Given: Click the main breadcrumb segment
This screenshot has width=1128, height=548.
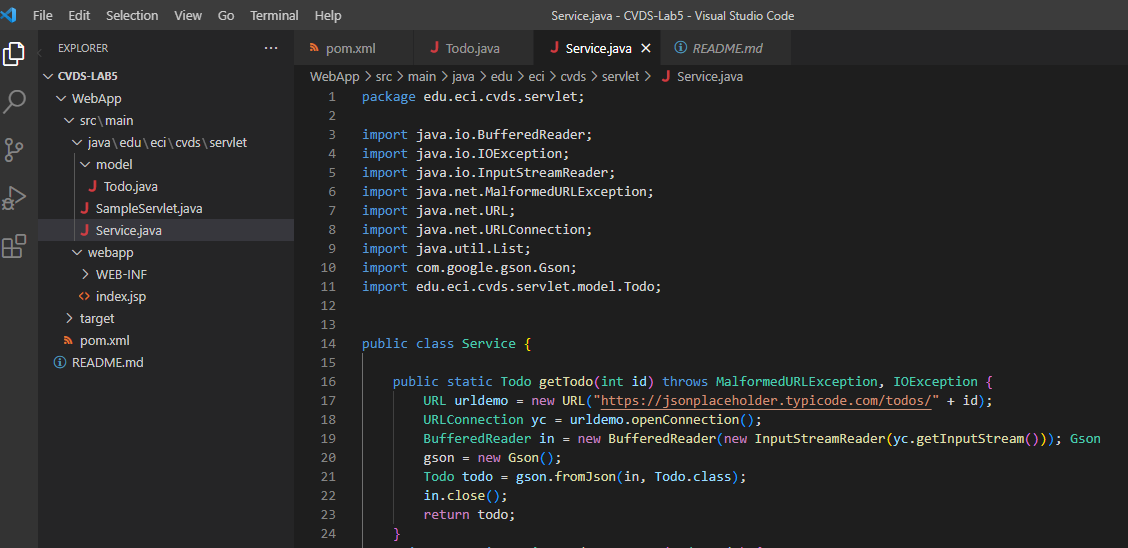Looking at the screenshot, I should click(422, 76).
